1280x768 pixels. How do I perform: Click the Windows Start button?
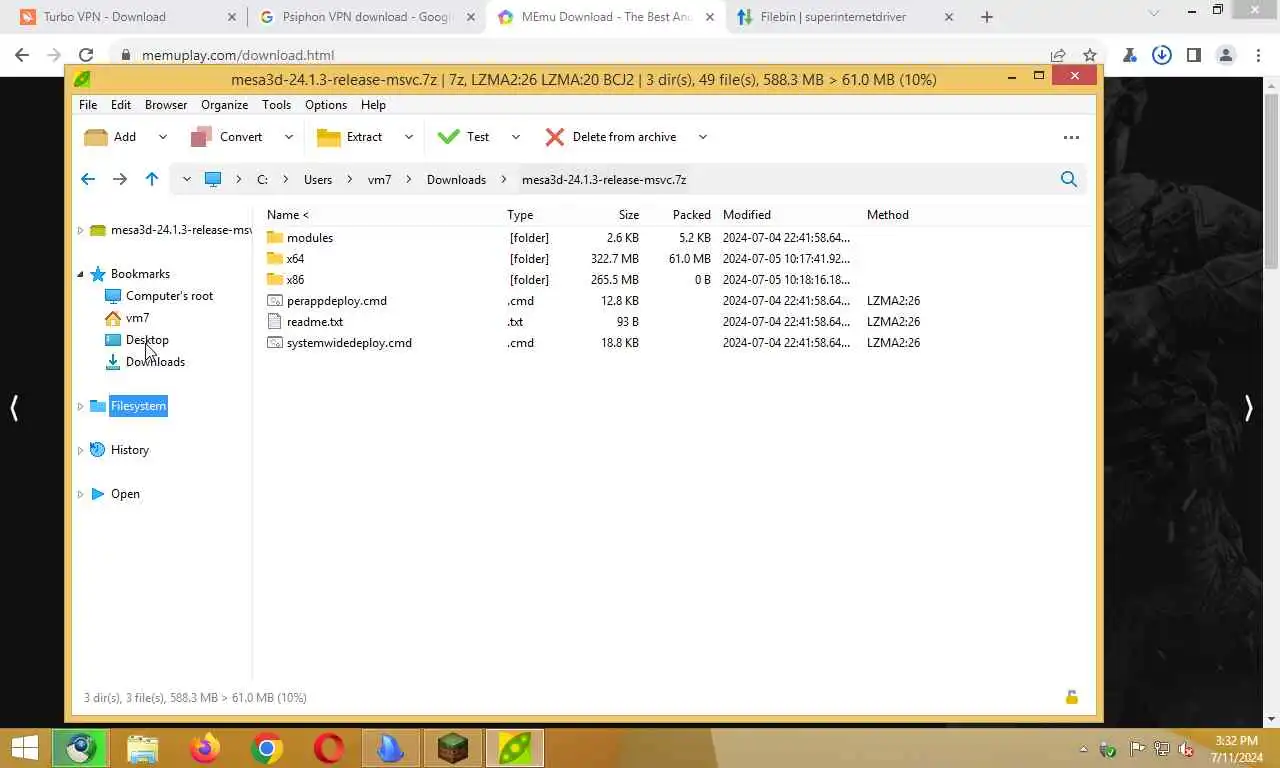click(24, 748)
